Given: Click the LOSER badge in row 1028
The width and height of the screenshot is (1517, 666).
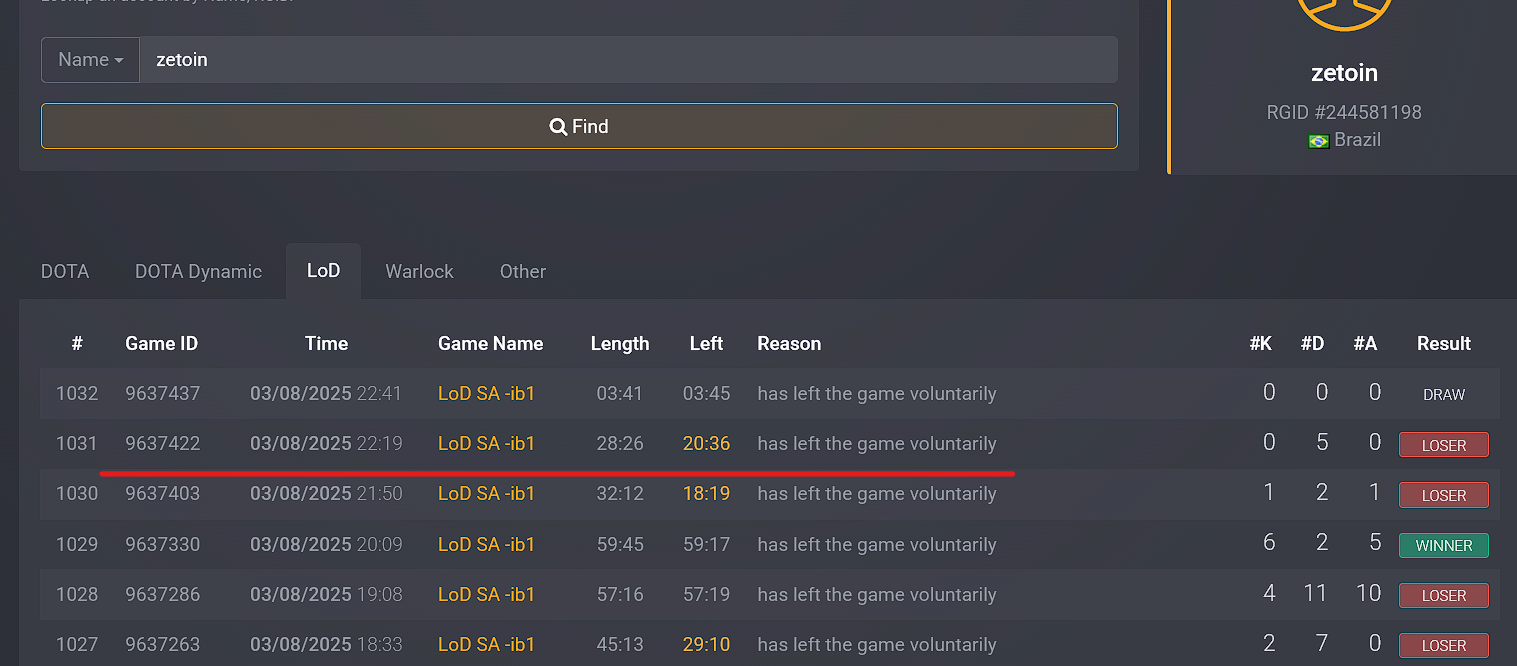Looking at the screenshot, I should point(1444,596).
